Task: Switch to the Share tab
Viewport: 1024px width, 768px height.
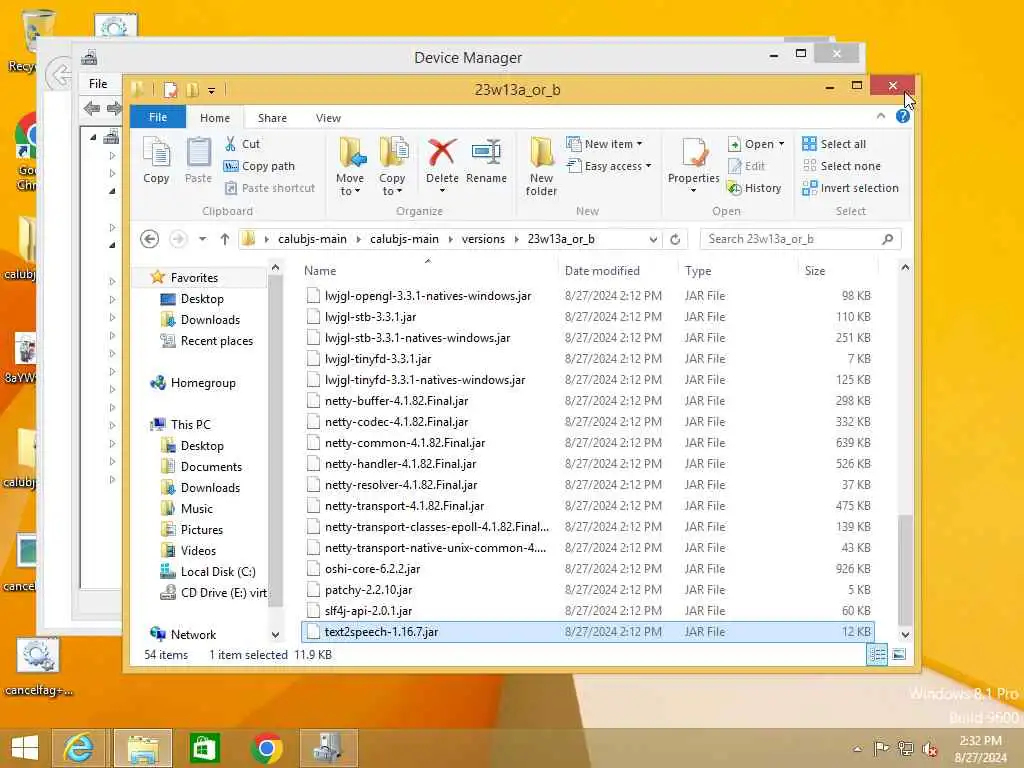Action: click(272, 118)
